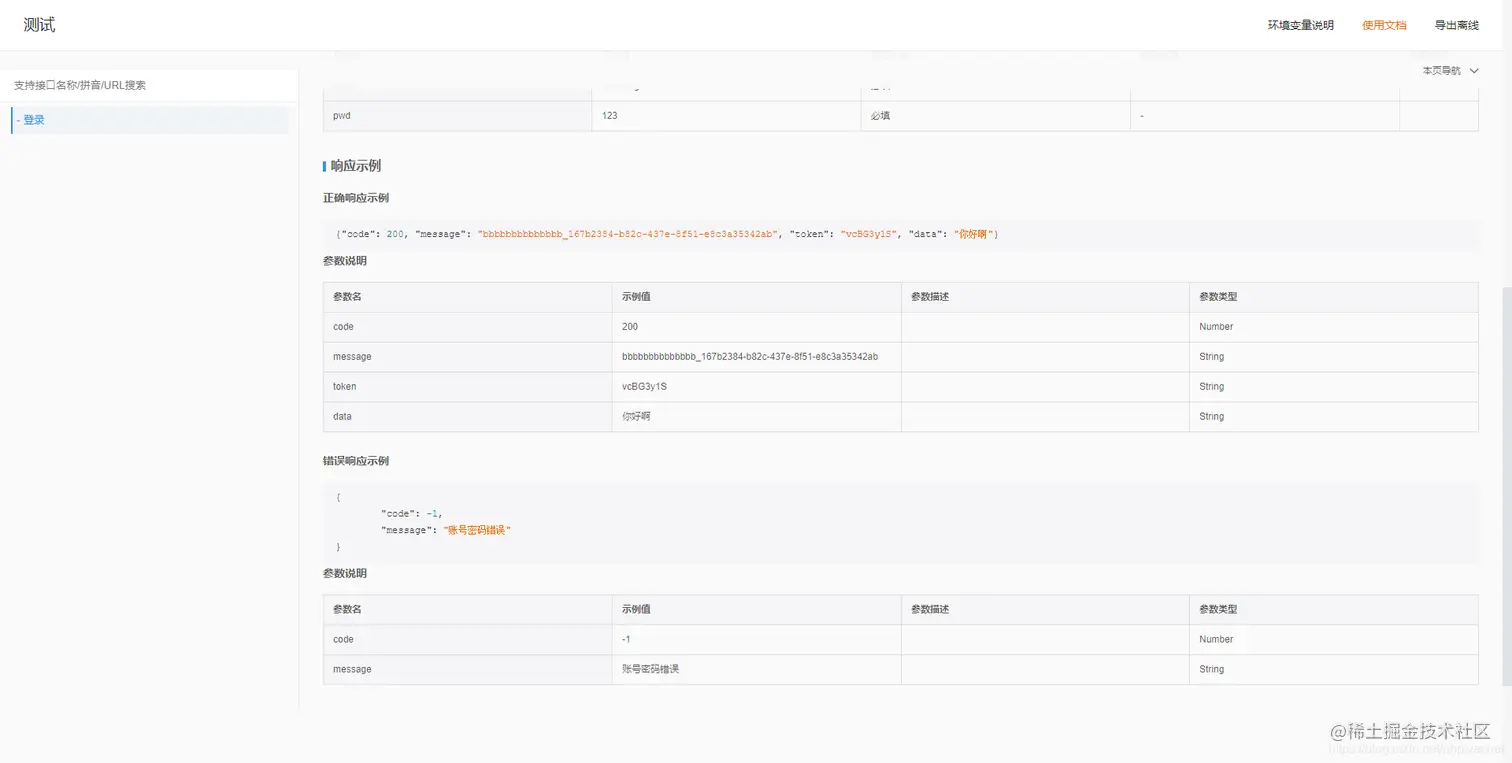This screenshot has height=763, width=1512.
Task: Click the 参数说明 label under the error JSON
Action: pyautogui.click(x=345, y=574)
